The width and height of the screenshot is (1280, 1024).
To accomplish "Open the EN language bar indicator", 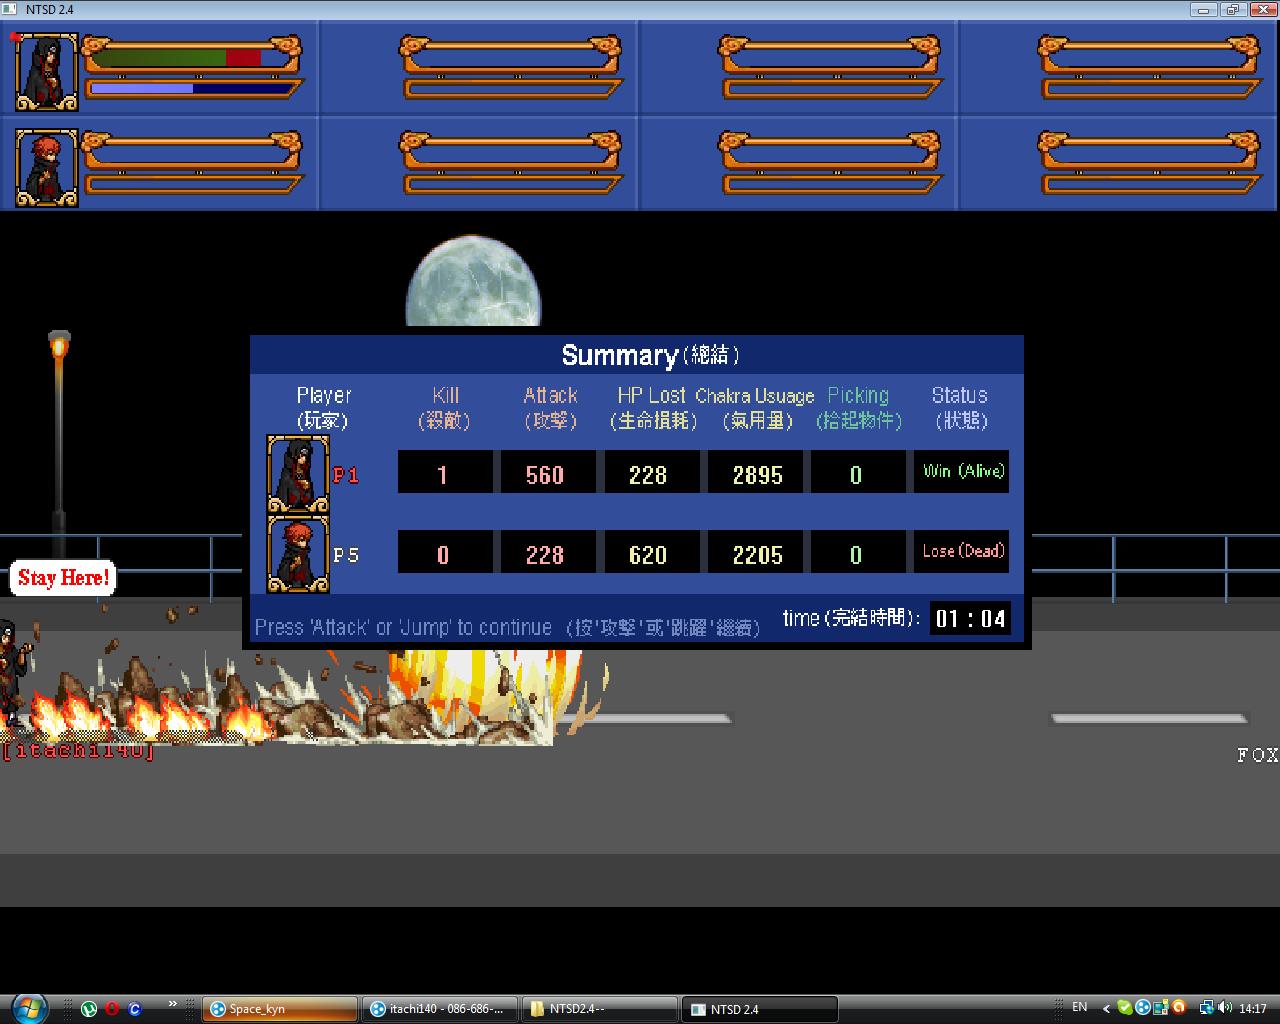I will pyautogui.click(x=1080, y=1007).
